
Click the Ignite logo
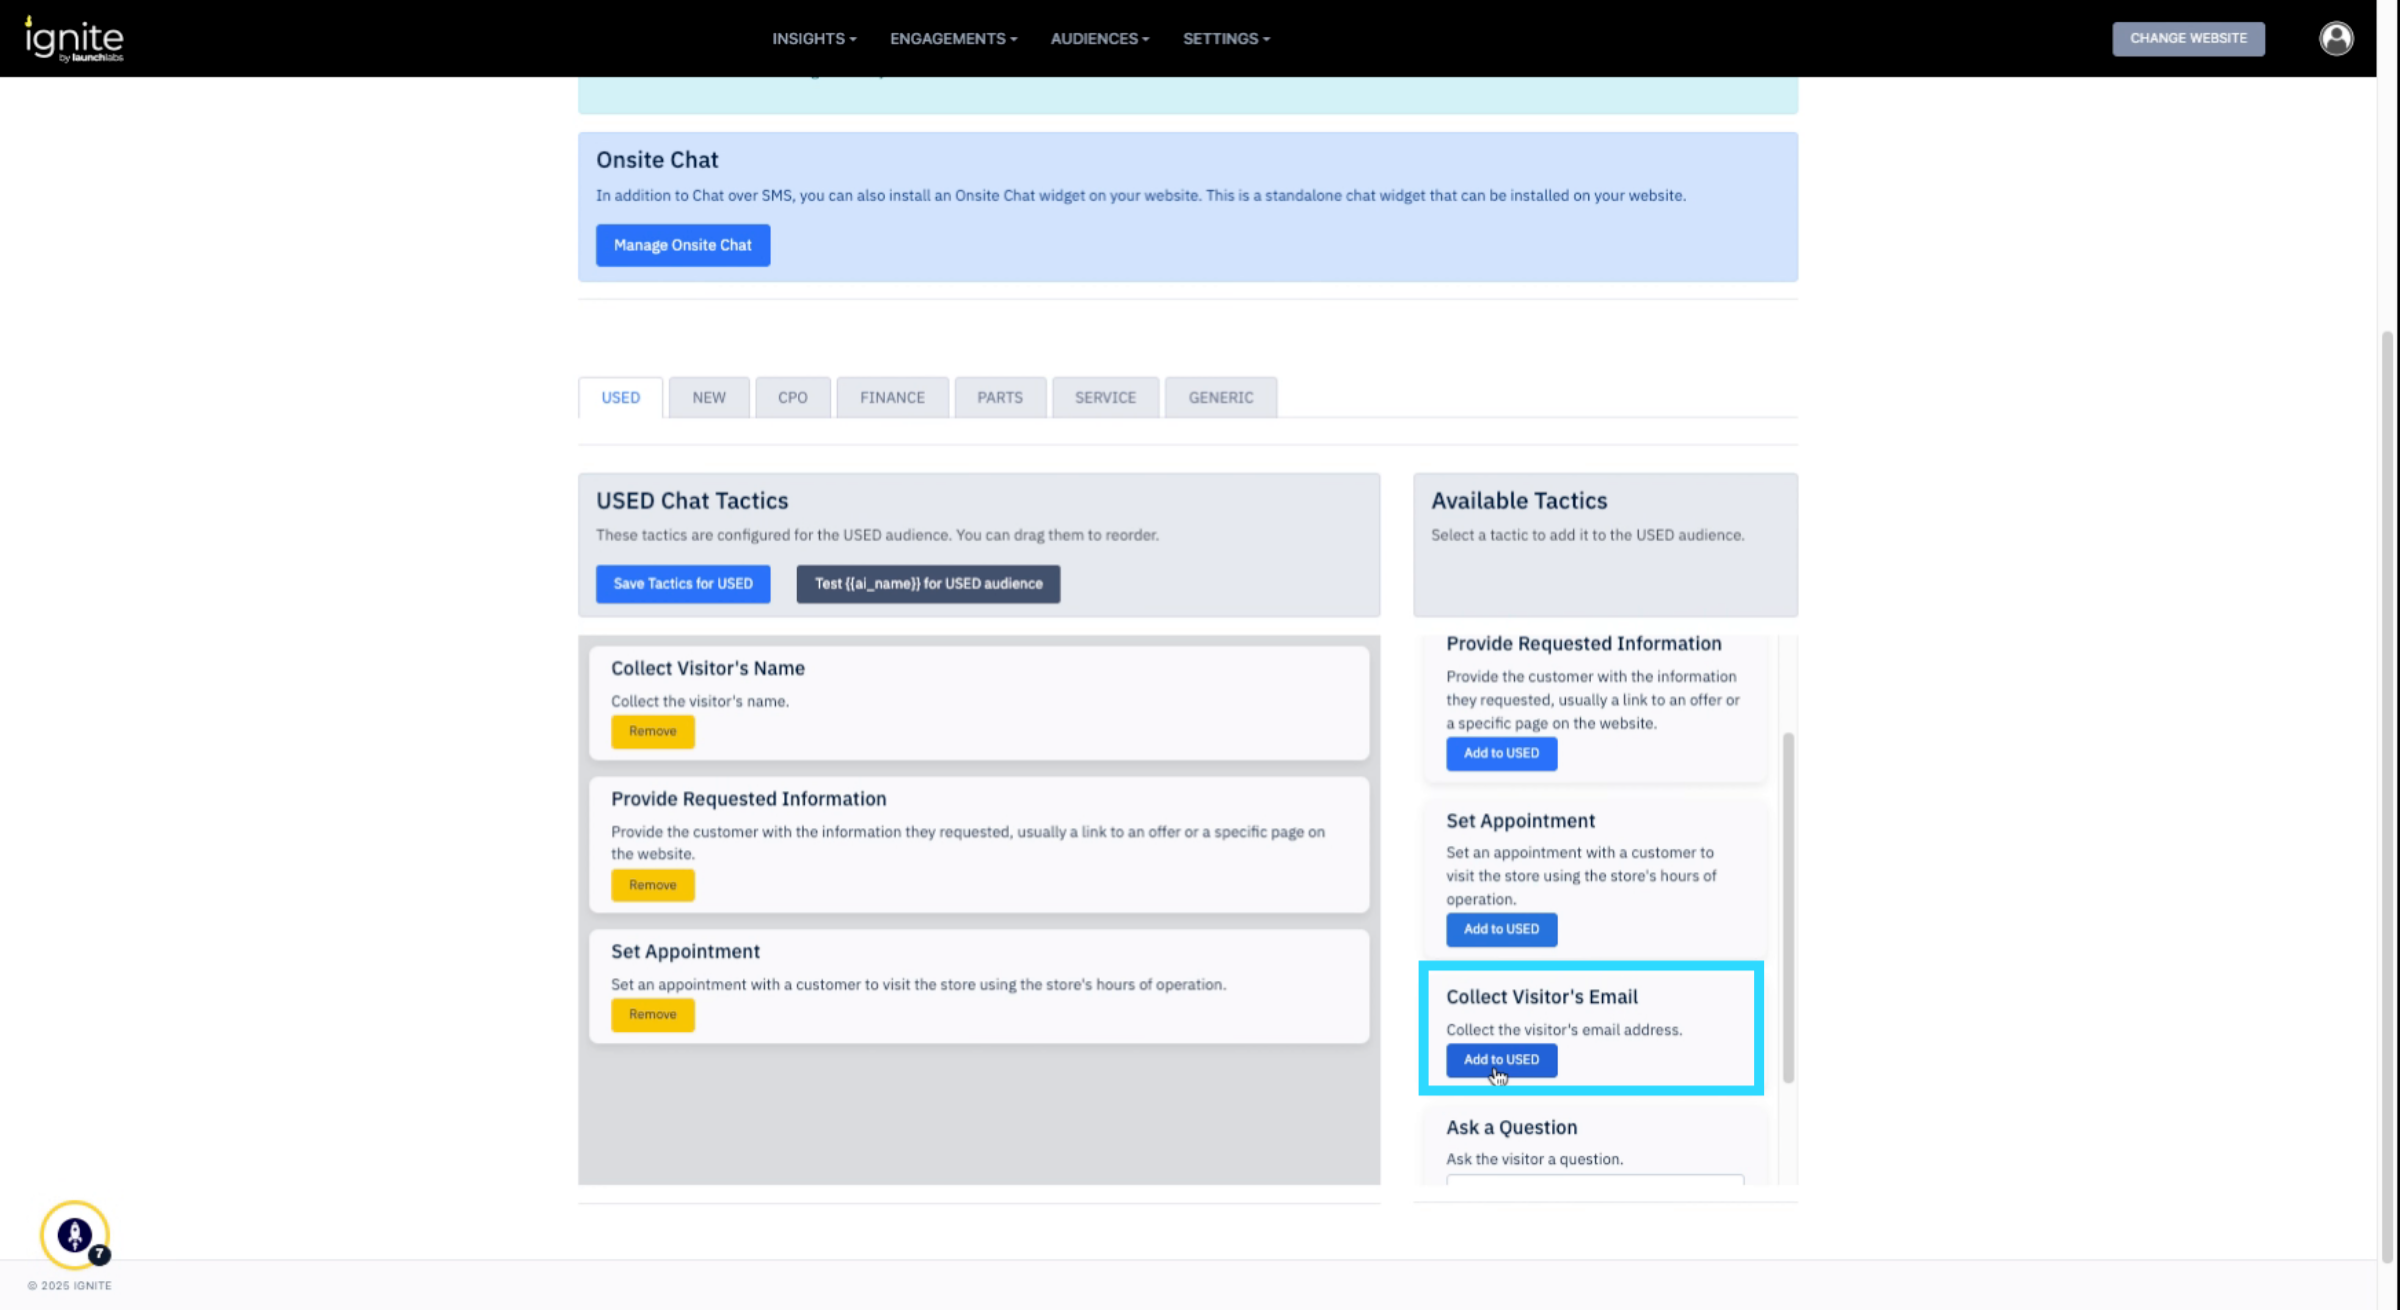74,39
